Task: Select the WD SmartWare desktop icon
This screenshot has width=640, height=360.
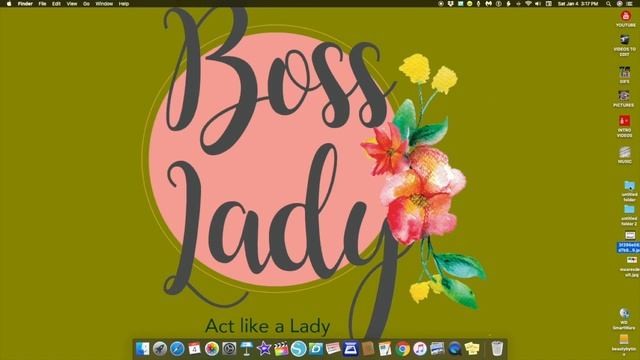Action: click(624, 319)
